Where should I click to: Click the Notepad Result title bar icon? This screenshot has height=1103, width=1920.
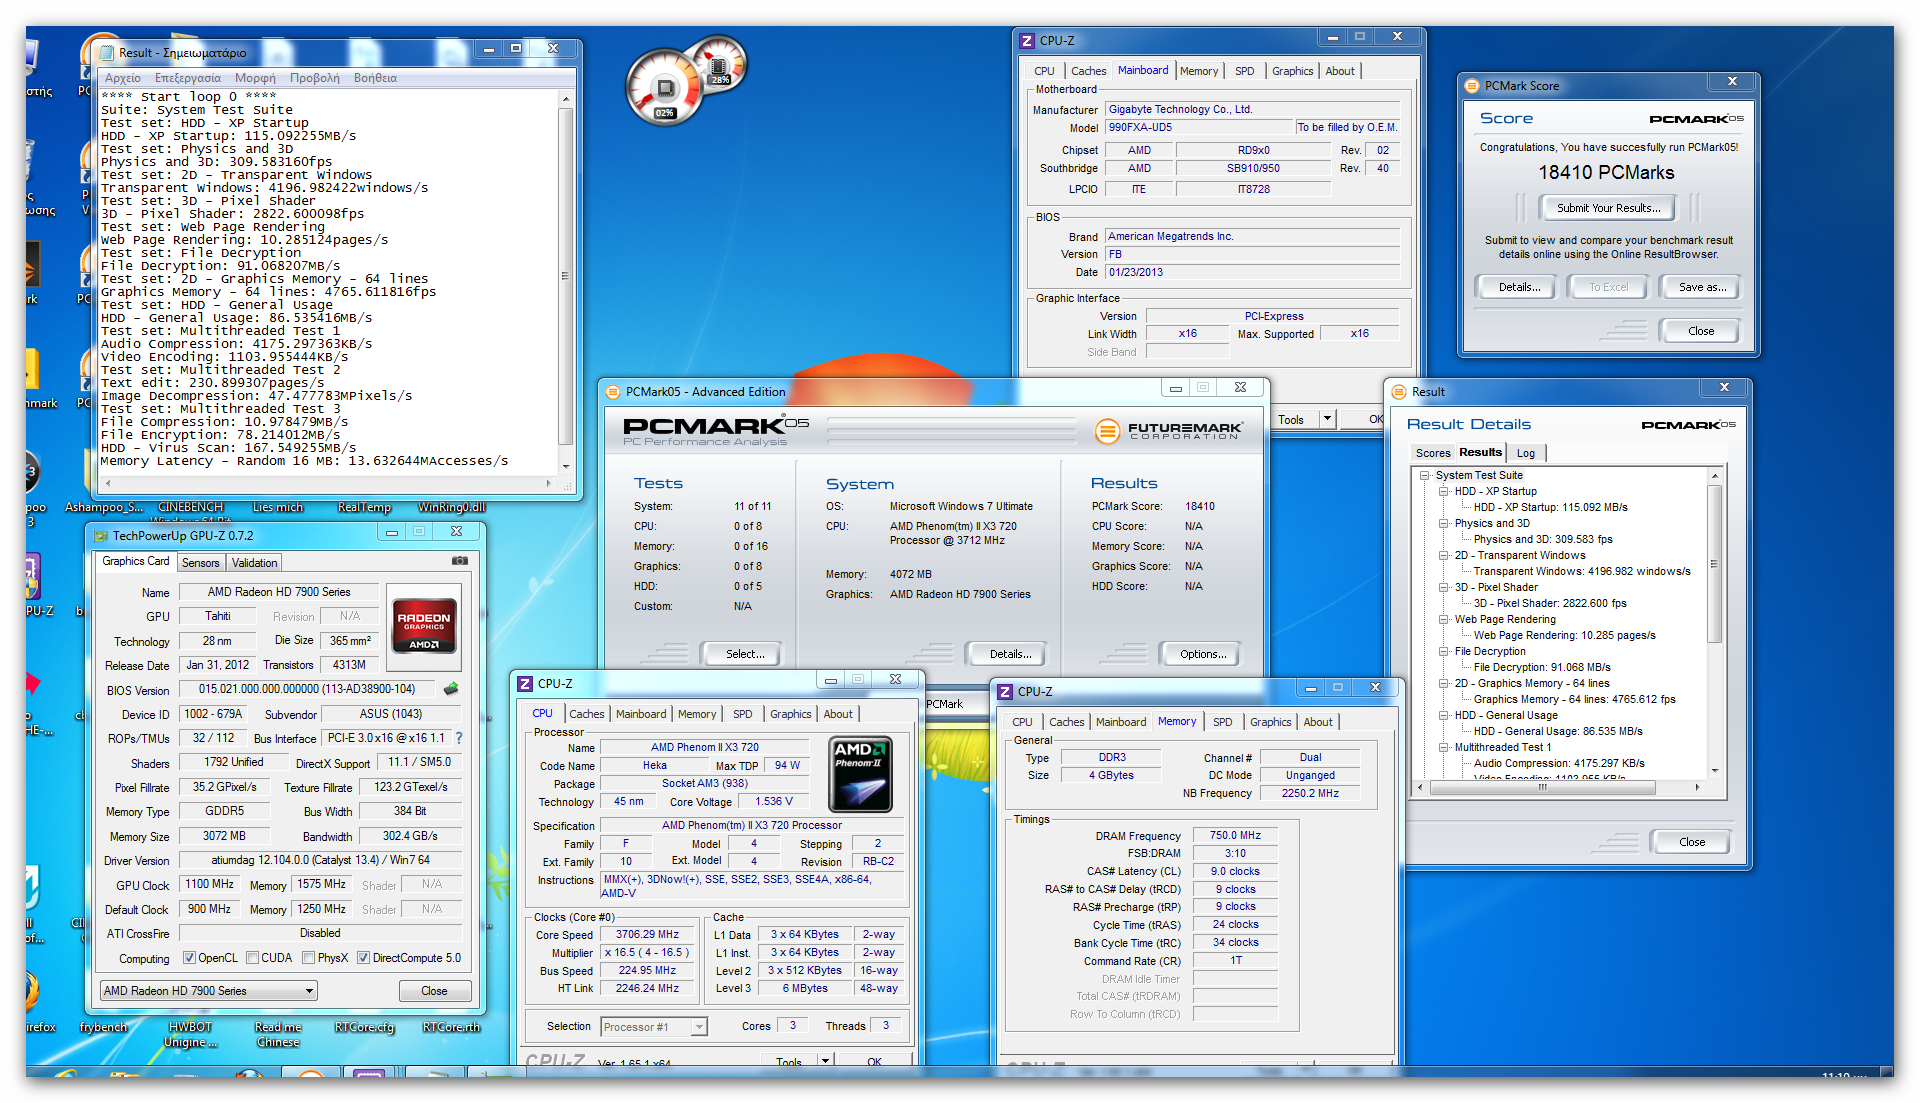(x=107, y=53)
